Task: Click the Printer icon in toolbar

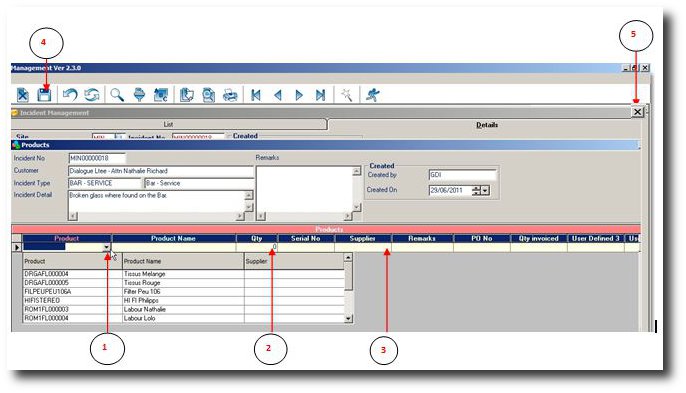Action: coord(230,95)
